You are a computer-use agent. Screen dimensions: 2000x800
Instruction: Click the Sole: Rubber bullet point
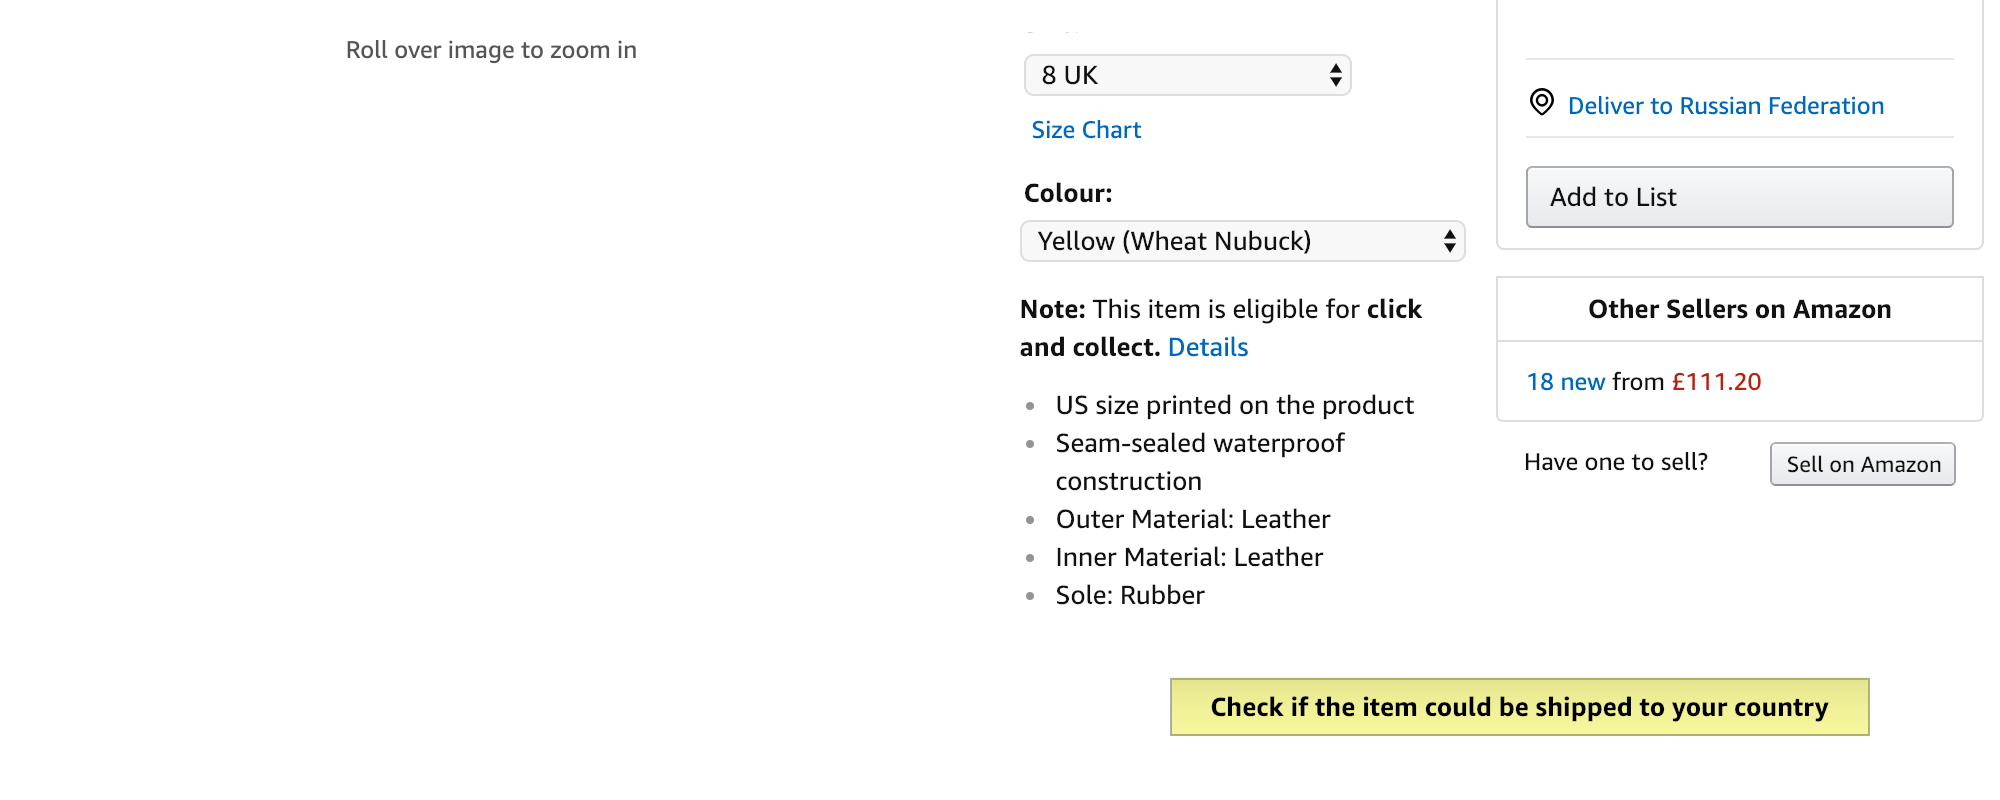1130,595
